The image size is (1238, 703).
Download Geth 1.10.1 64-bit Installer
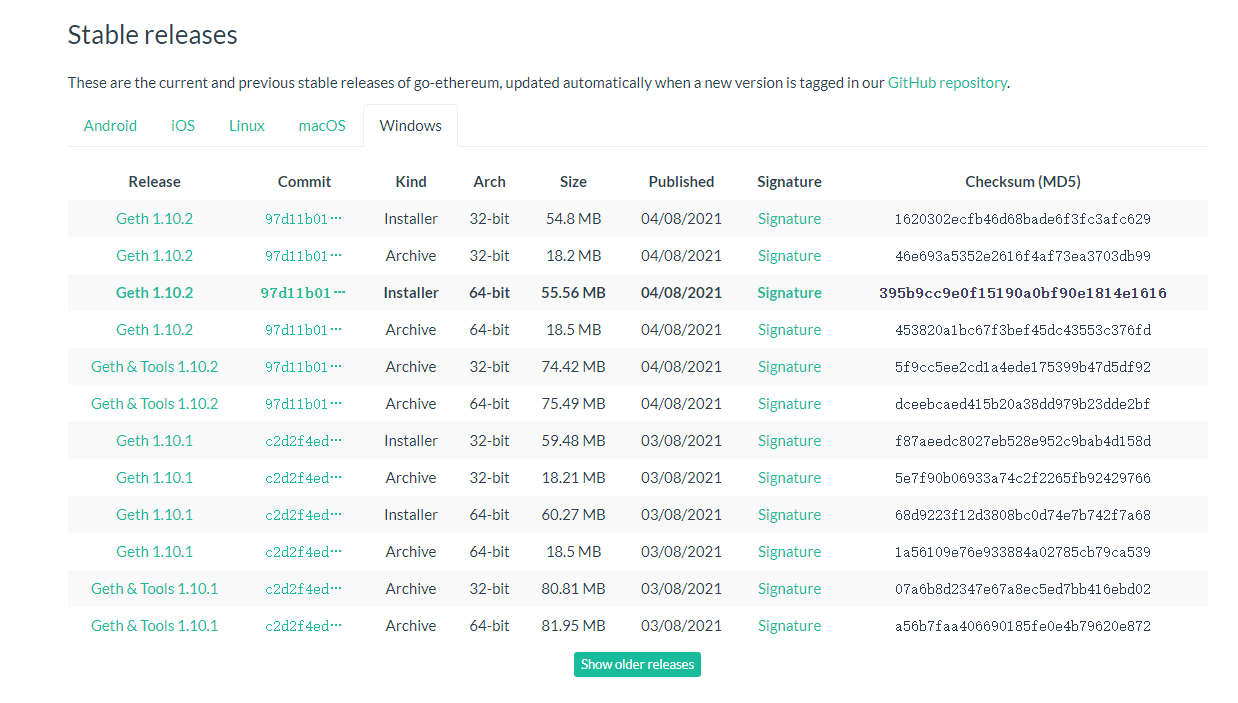pyautogui.click(x=155, y=515)
